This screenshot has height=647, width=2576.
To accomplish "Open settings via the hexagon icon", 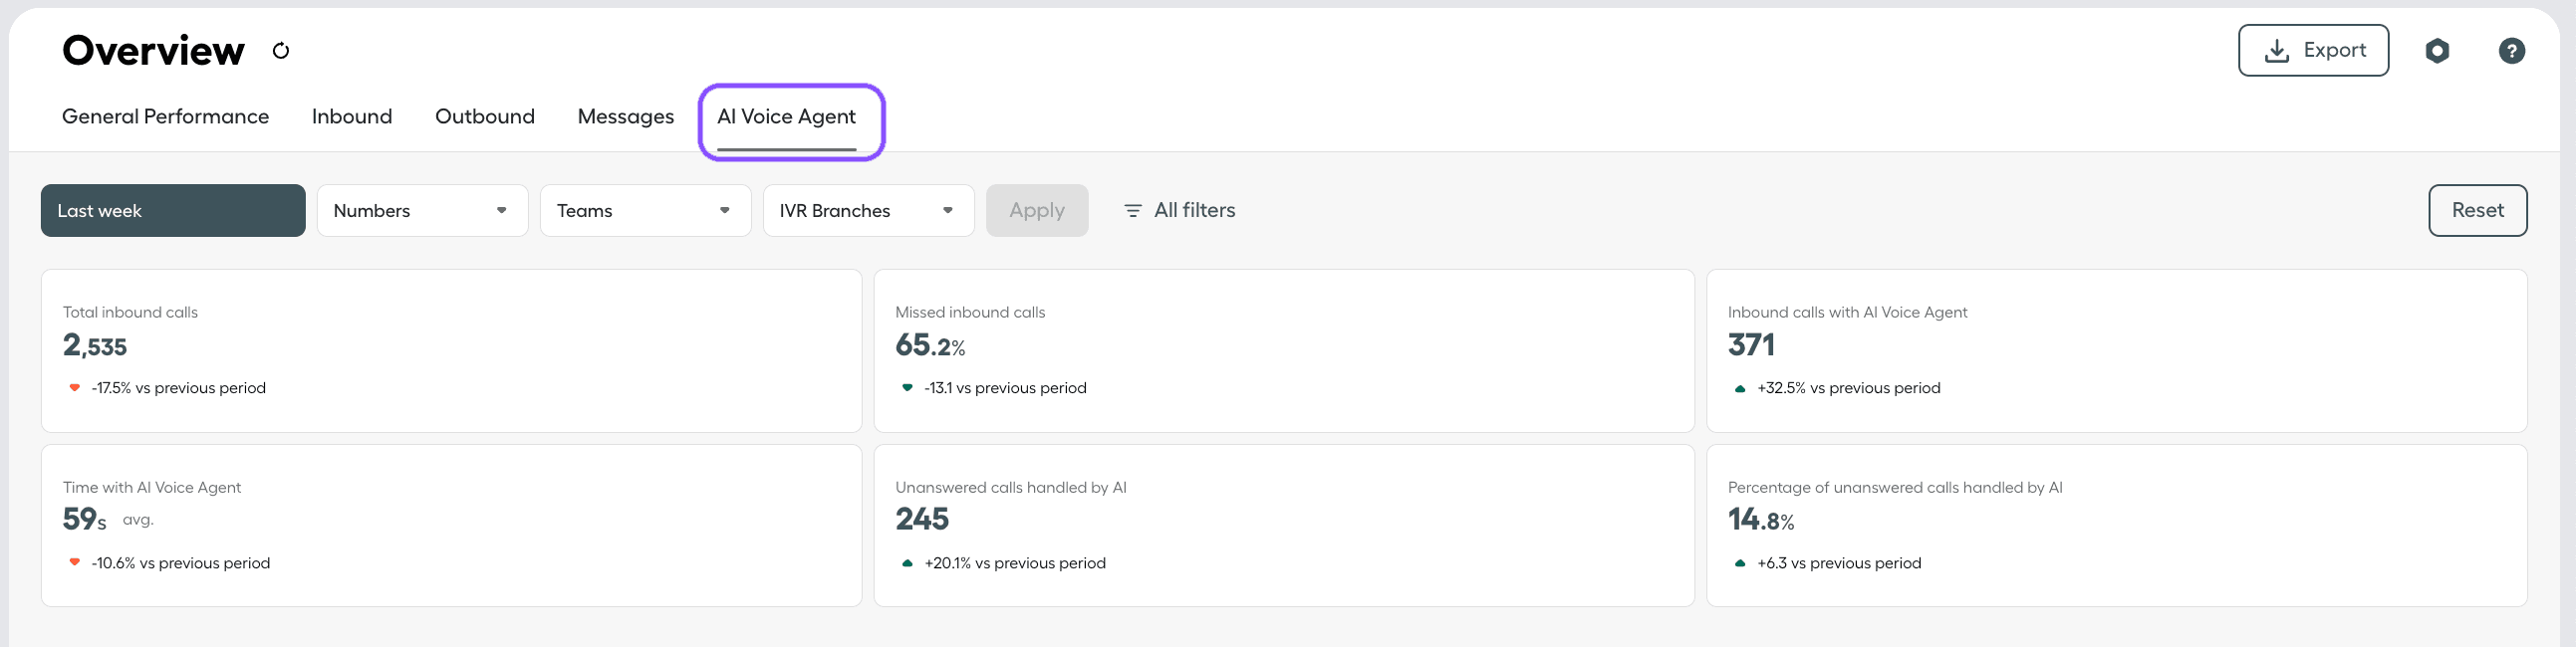I will pyautogui.click(x=2437, y=51).
